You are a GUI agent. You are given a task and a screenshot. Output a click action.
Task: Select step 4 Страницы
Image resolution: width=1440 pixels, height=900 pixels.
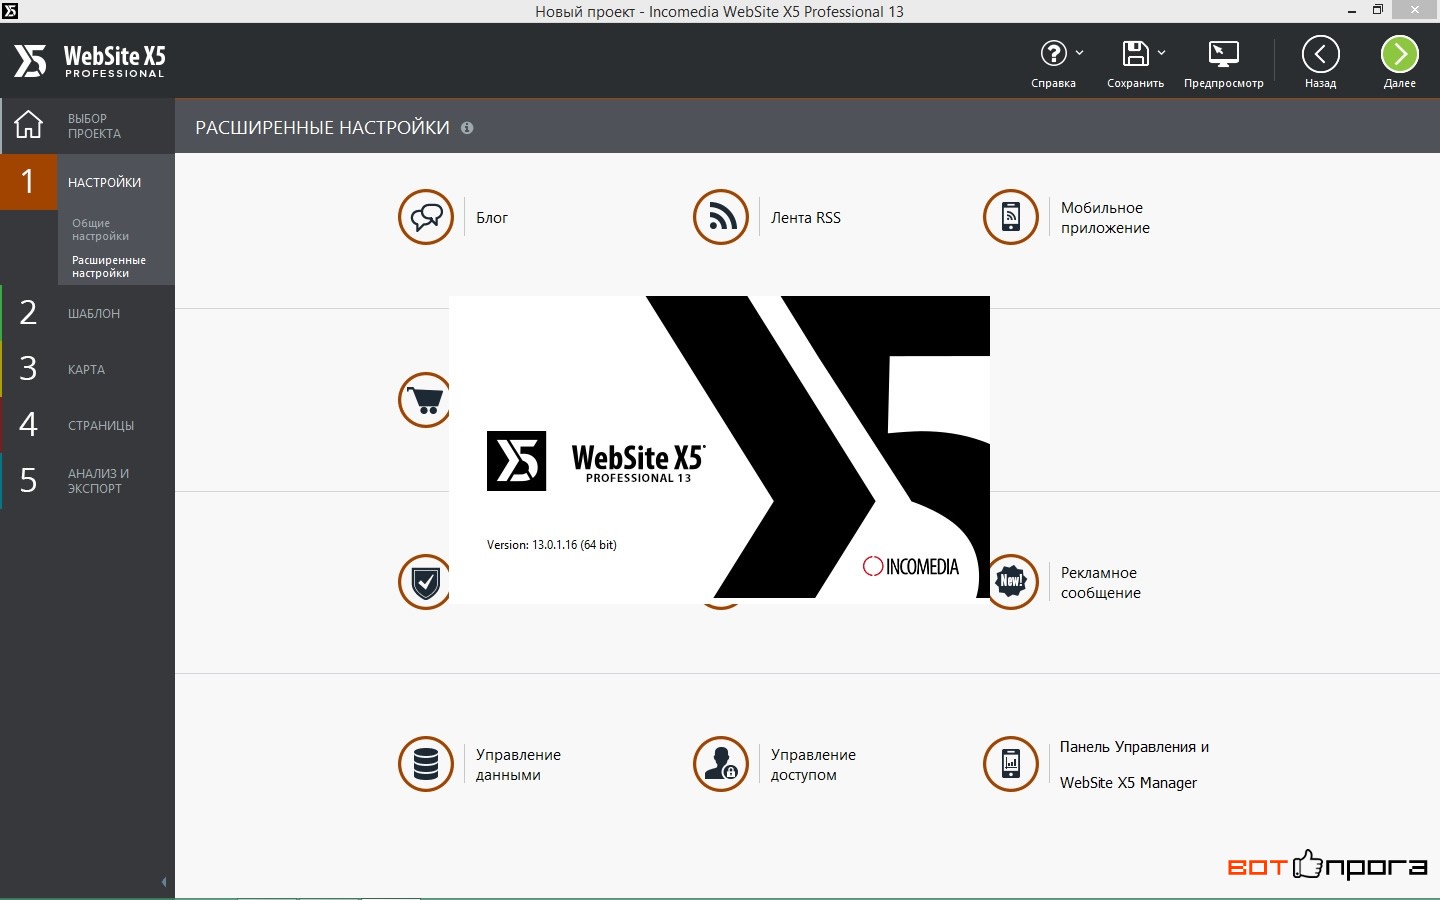(87, 425)
